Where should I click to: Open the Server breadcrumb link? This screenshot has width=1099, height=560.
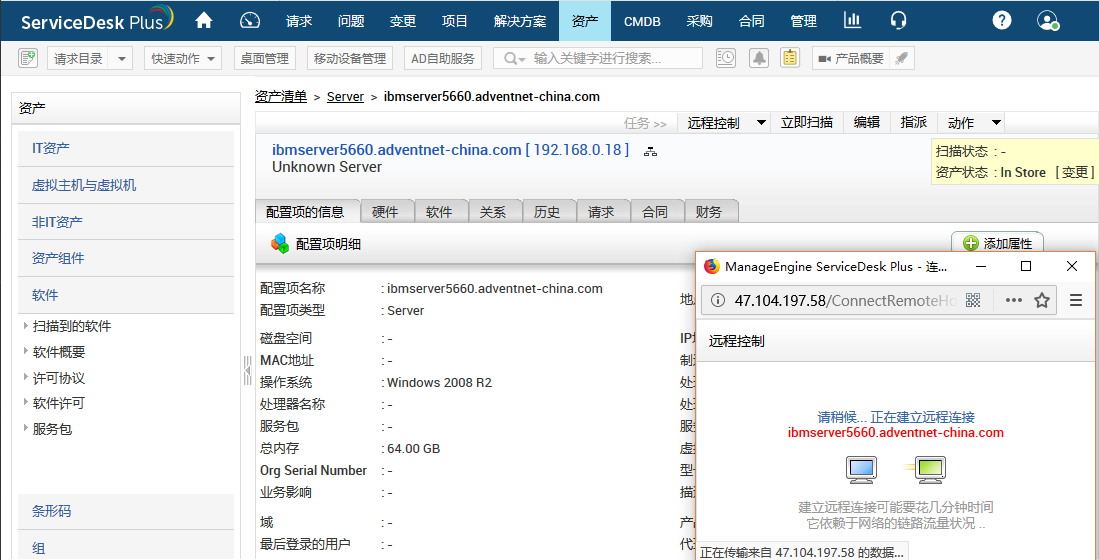coord(345,97)
